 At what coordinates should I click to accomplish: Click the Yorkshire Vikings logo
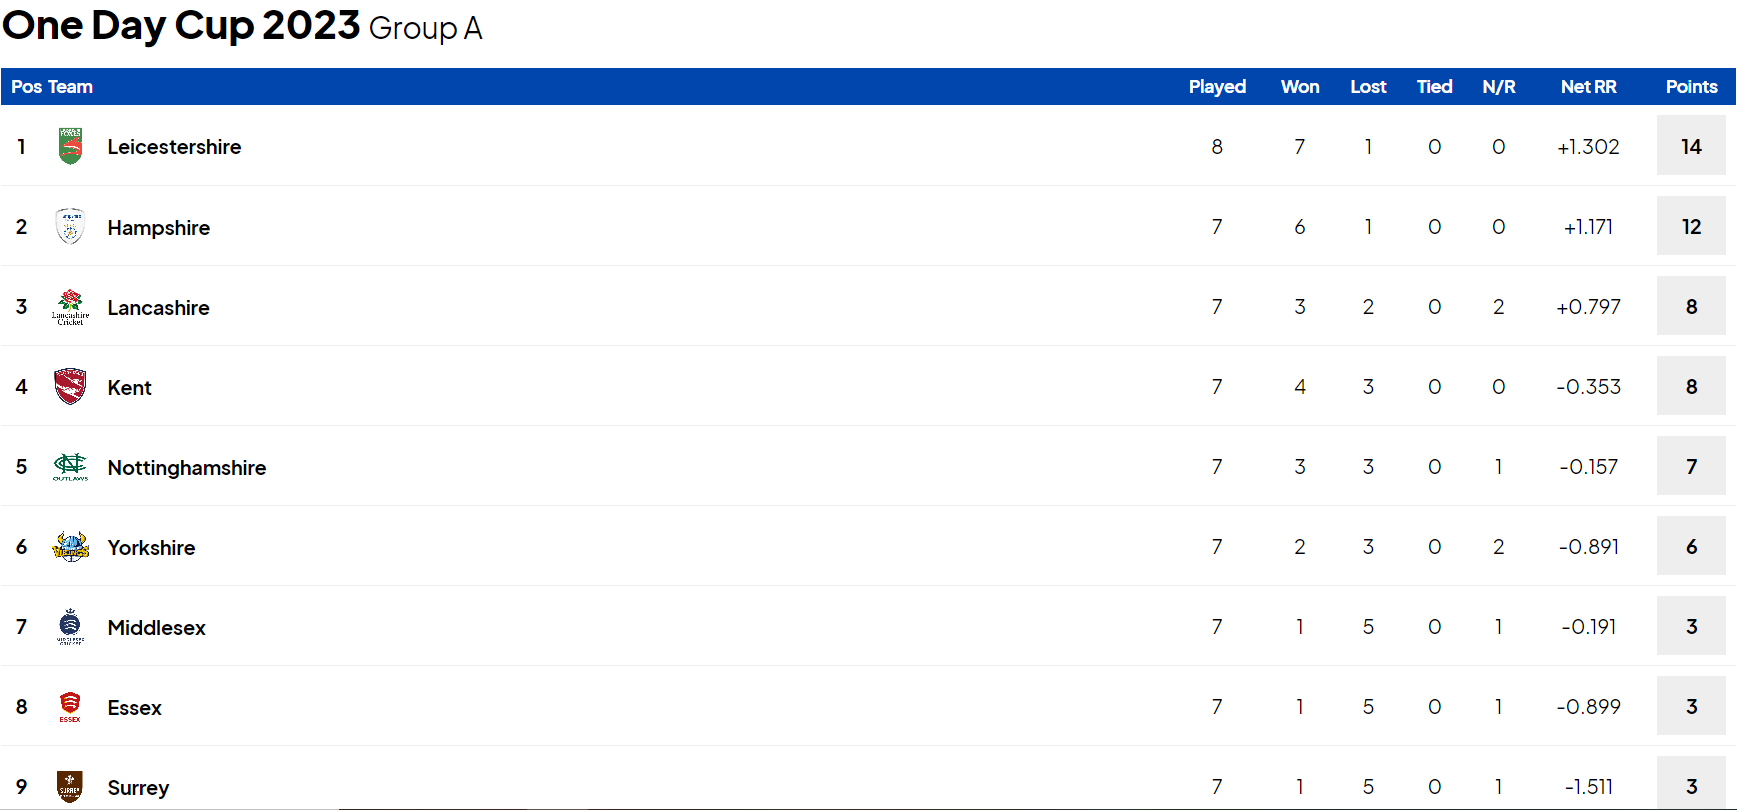70,547
